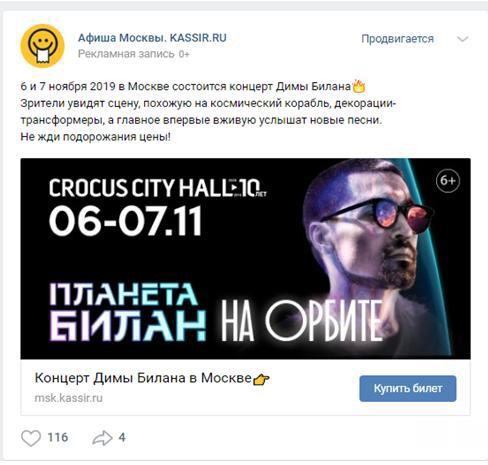Open the Dima Bilan concert banner image
The height and width of the screenshot is (465, 488).
(x=245, y=259)
